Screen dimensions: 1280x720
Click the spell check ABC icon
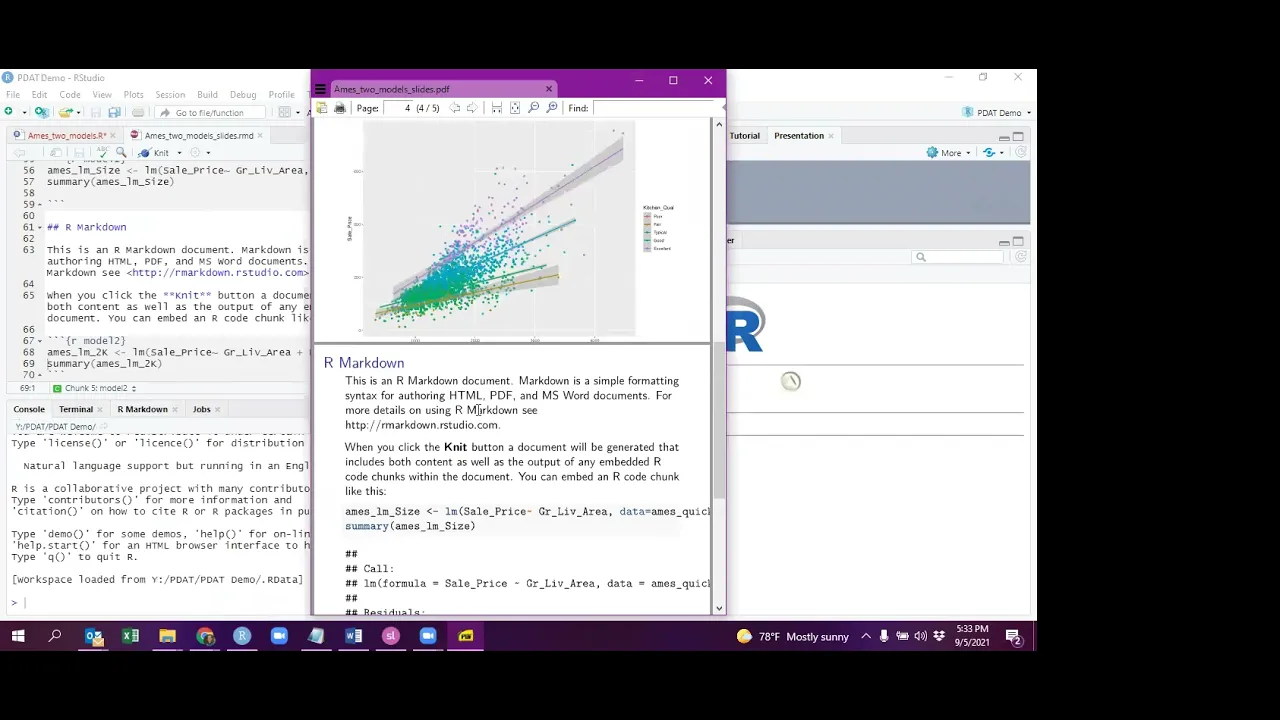pyautogui.click(x=103, y=152)
